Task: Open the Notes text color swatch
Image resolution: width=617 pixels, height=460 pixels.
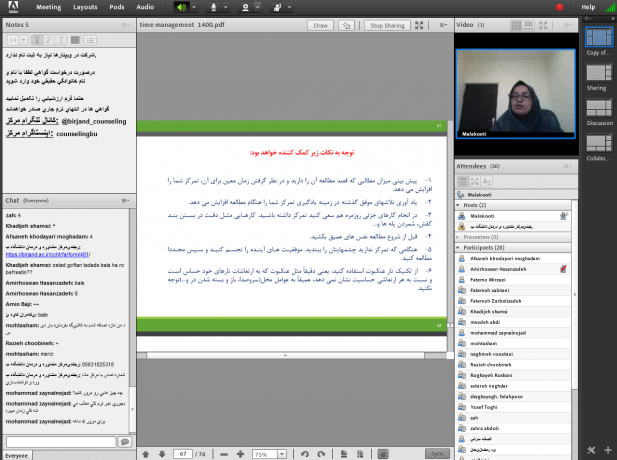Action: point(75,40)
